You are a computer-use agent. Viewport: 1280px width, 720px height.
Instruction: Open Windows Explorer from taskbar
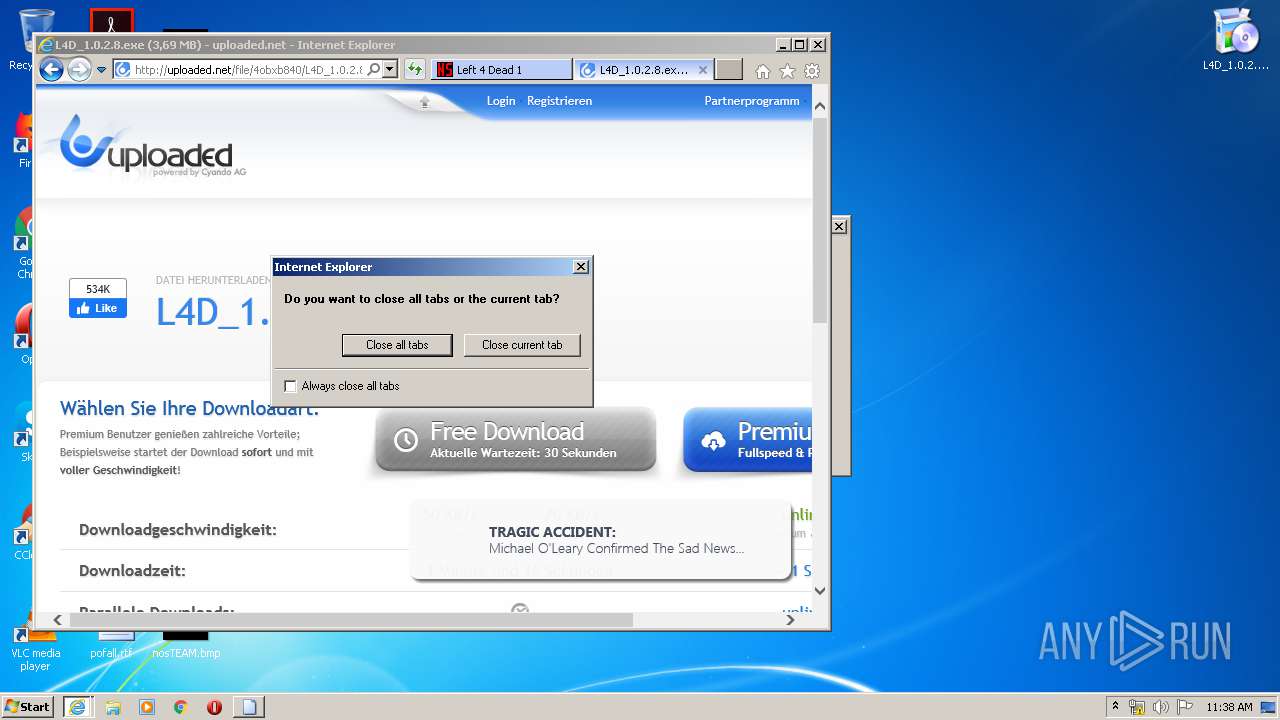tap(113, 706)
